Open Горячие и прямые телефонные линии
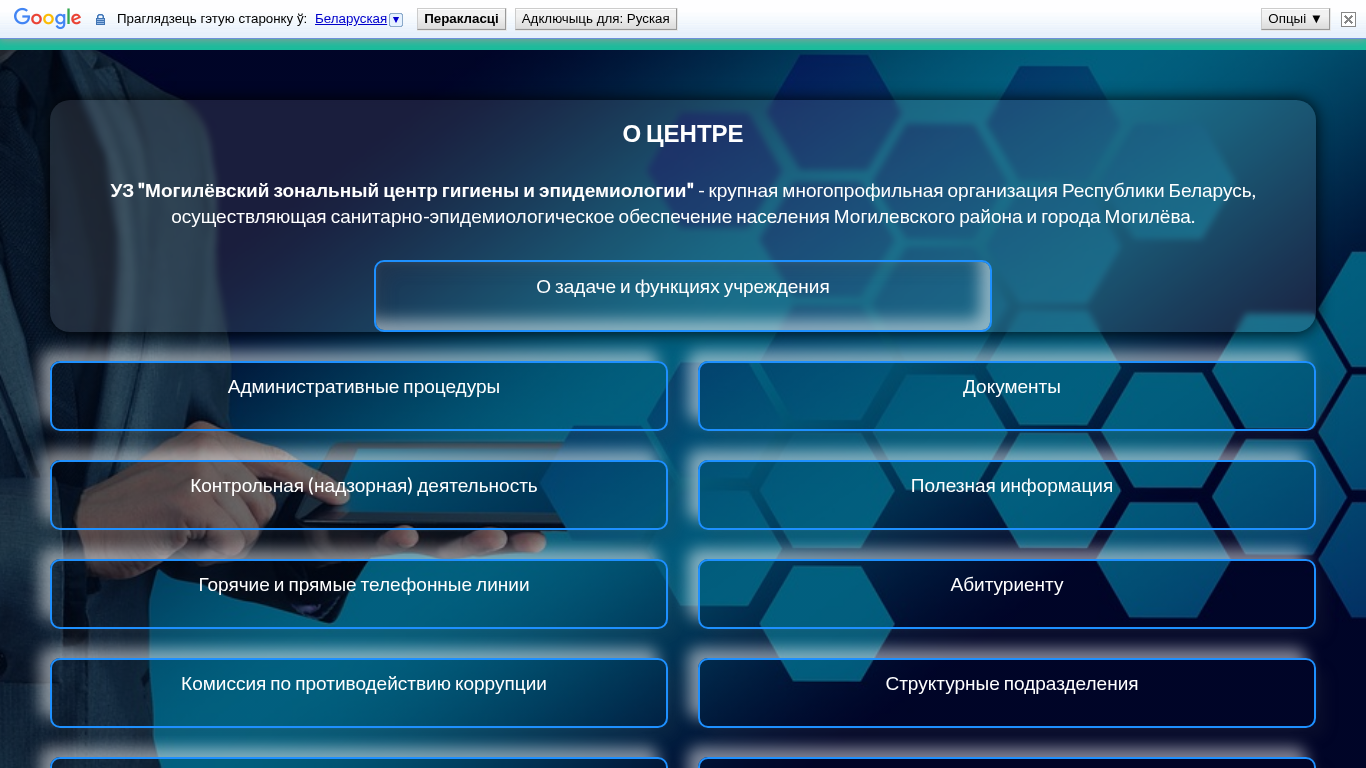The width and height of the screenshot is (1366, 768). (359, 594)
